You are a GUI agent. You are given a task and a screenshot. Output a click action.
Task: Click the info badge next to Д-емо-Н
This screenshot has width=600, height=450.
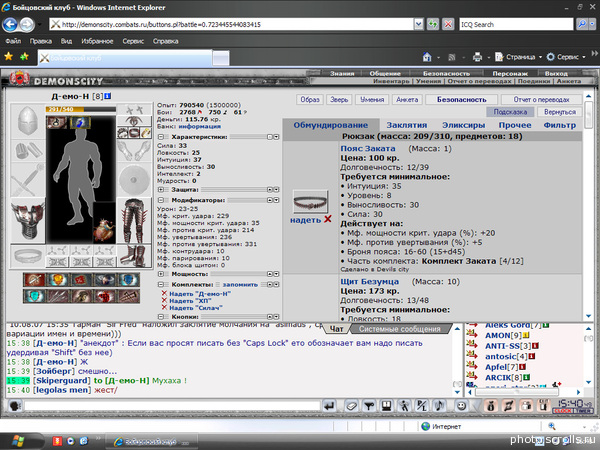pyautogui.click(x=108, y=96)
